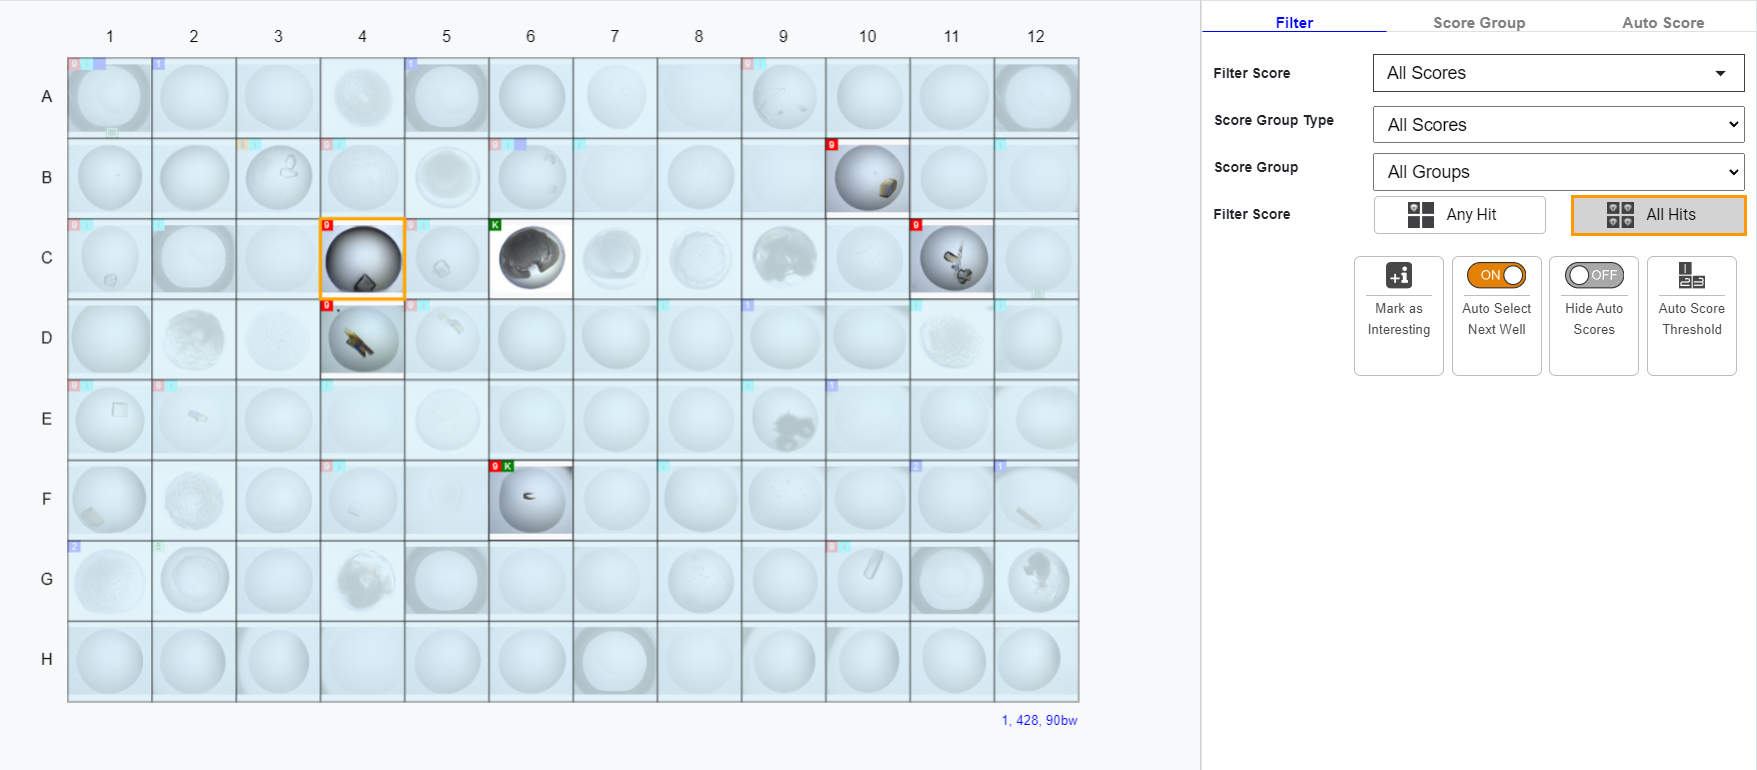The width and height of the screenshot is (1757, 770).
Task: Select well C11 crystal image
Action: coord(953,260)
